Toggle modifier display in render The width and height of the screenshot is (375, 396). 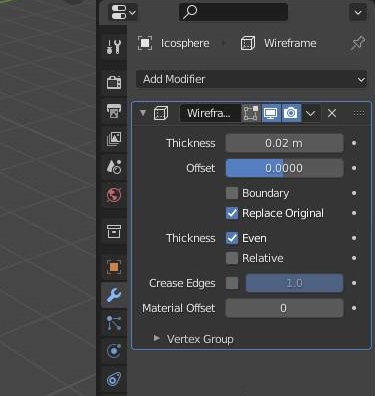pos(291,113)
